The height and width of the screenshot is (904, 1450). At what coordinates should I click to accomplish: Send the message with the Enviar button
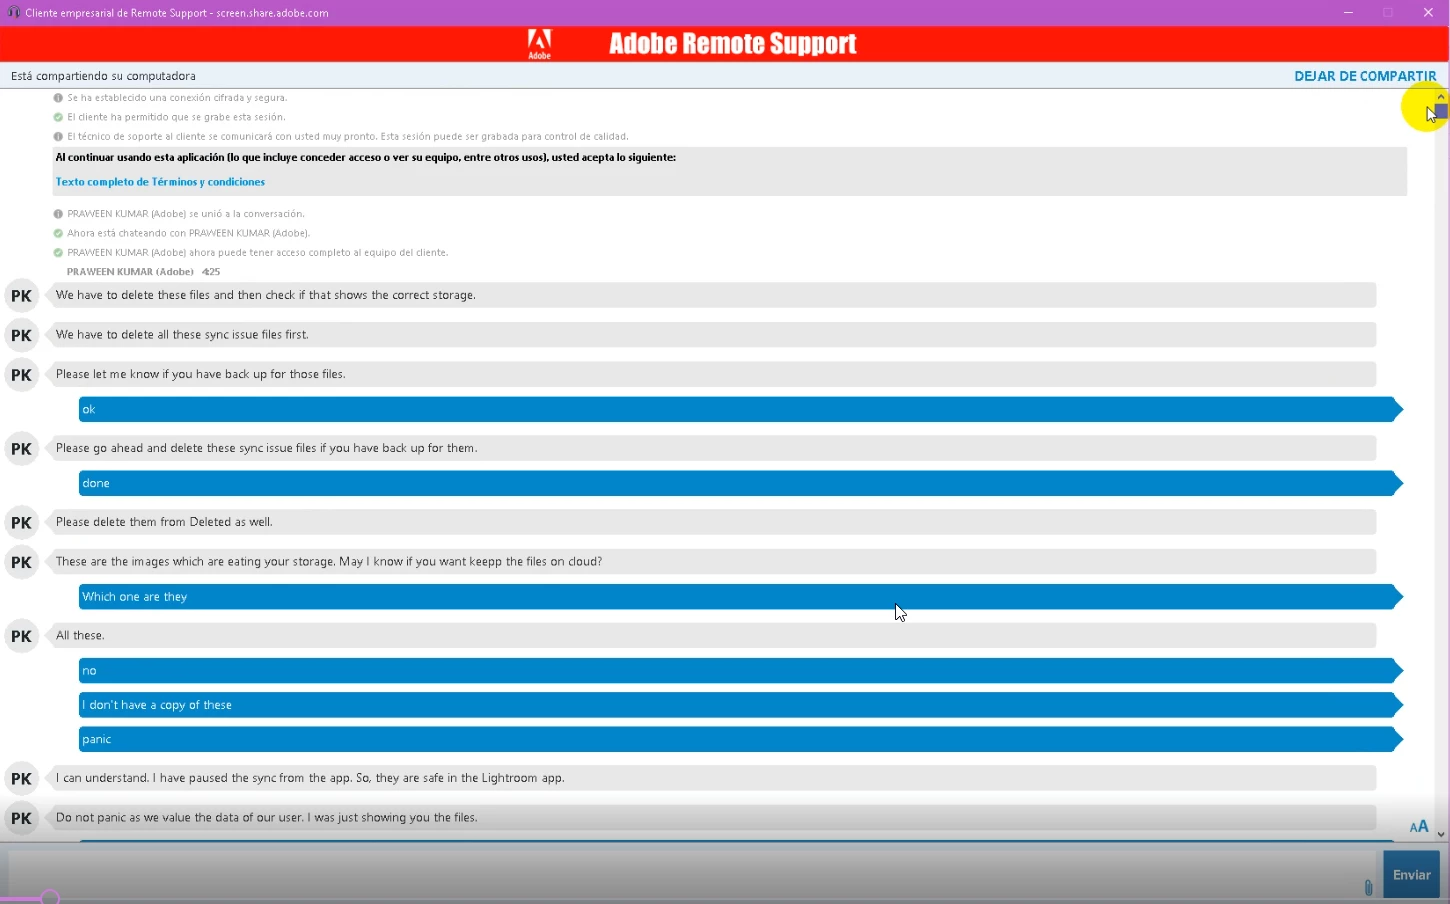pos(1411,874)
